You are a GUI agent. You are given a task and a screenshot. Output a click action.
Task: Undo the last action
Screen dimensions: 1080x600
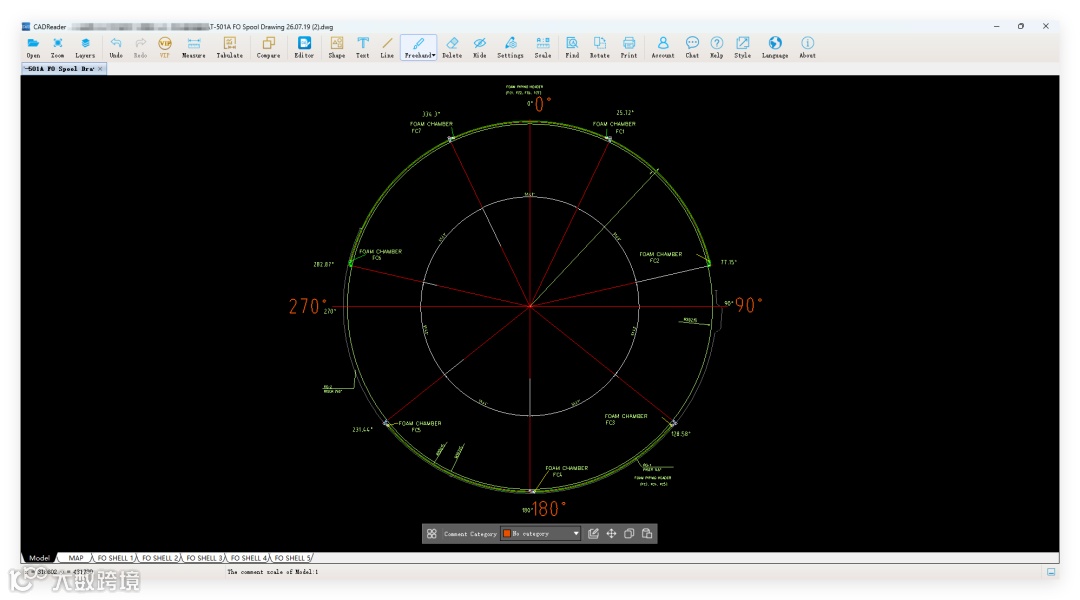pyautogui.click(x=116, y=47)
